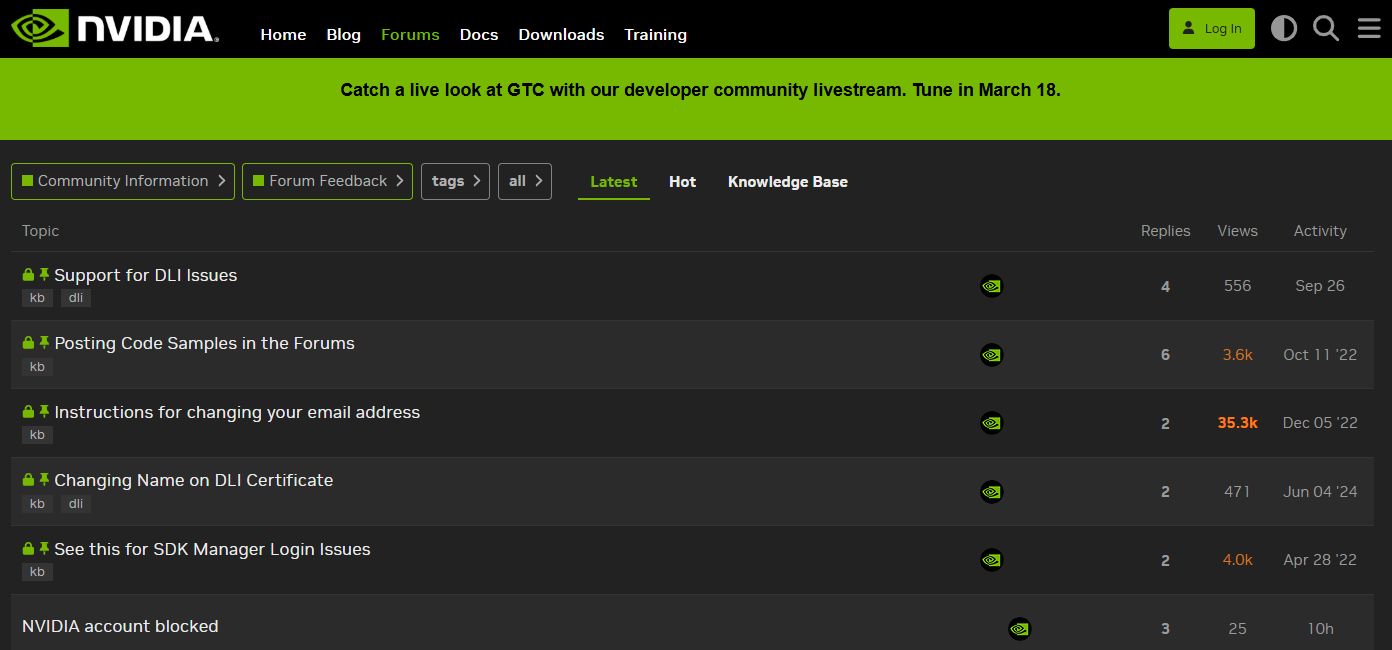Open the poster avatar on Support for DLI Issues
1392x650 pixels.
(991, 286)
